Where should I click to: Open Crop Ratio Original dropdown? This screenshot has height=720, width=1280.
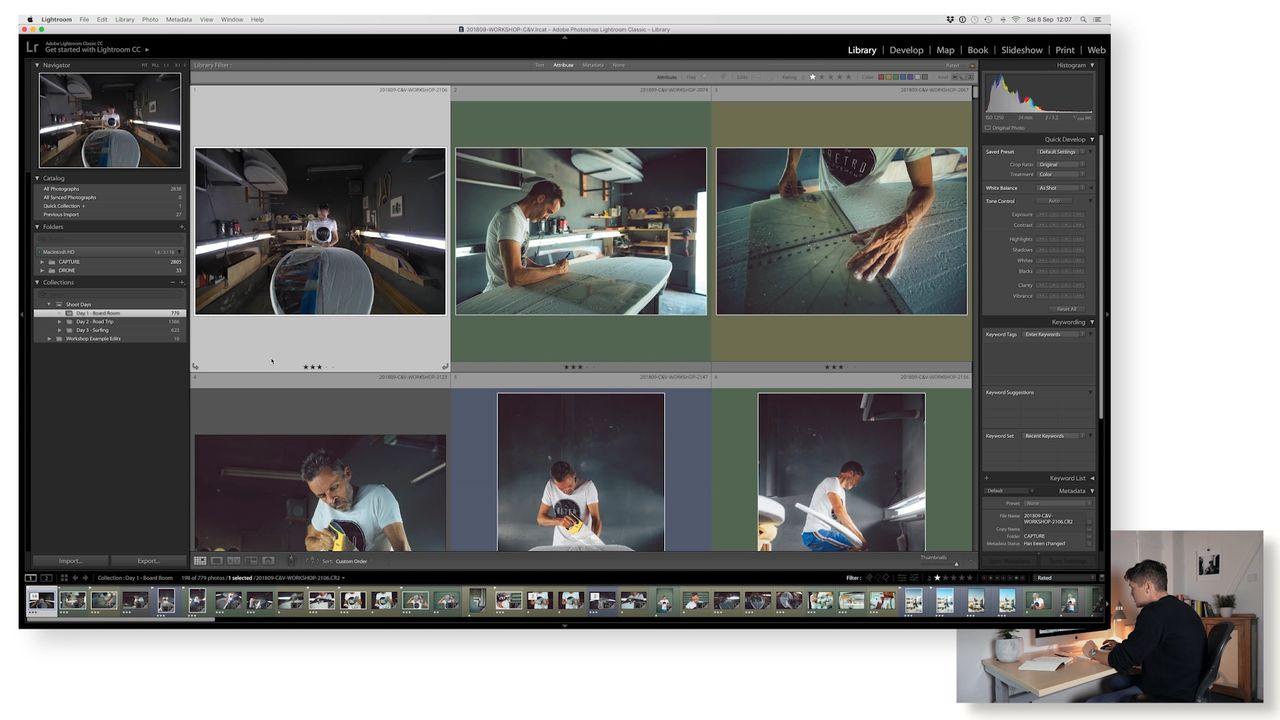pos(1060,164)
